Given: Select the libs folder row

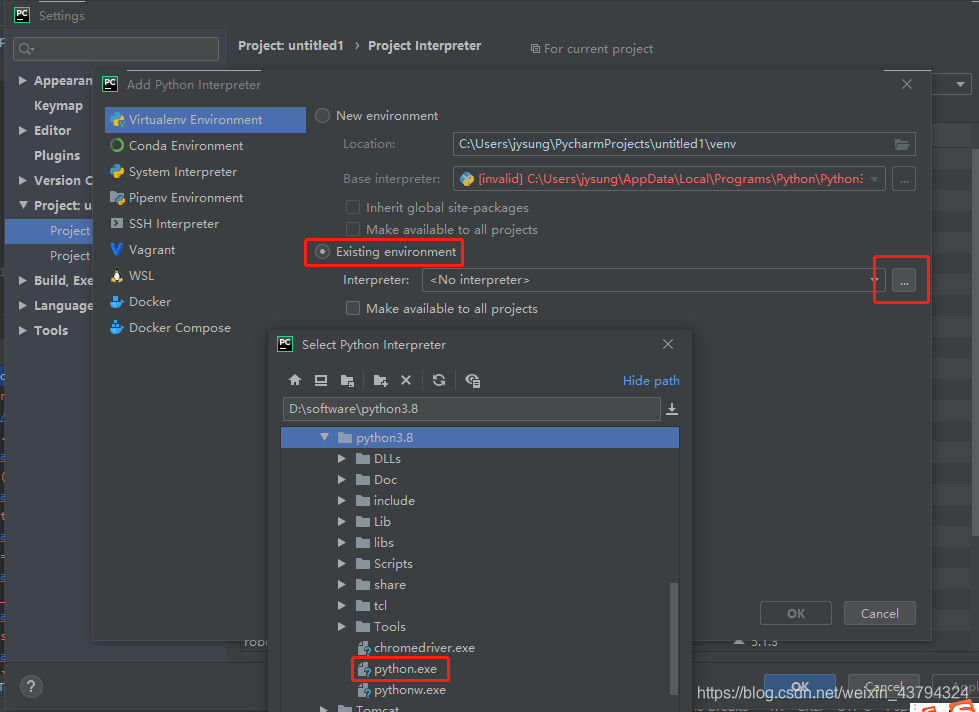Looking at the screenshot, I should pyautogui.click(x=480, y=543).
